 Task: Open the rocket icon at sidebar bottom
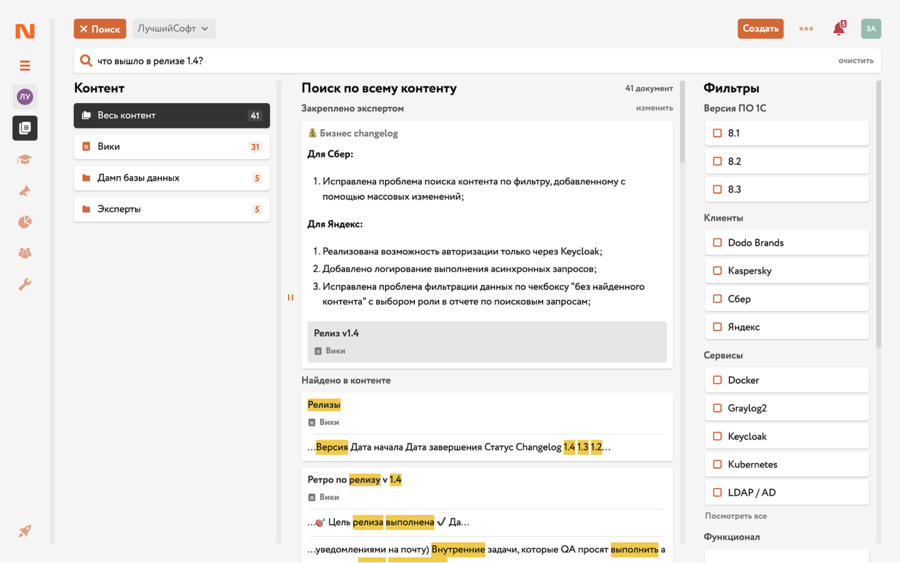click(x=25, y=531)
